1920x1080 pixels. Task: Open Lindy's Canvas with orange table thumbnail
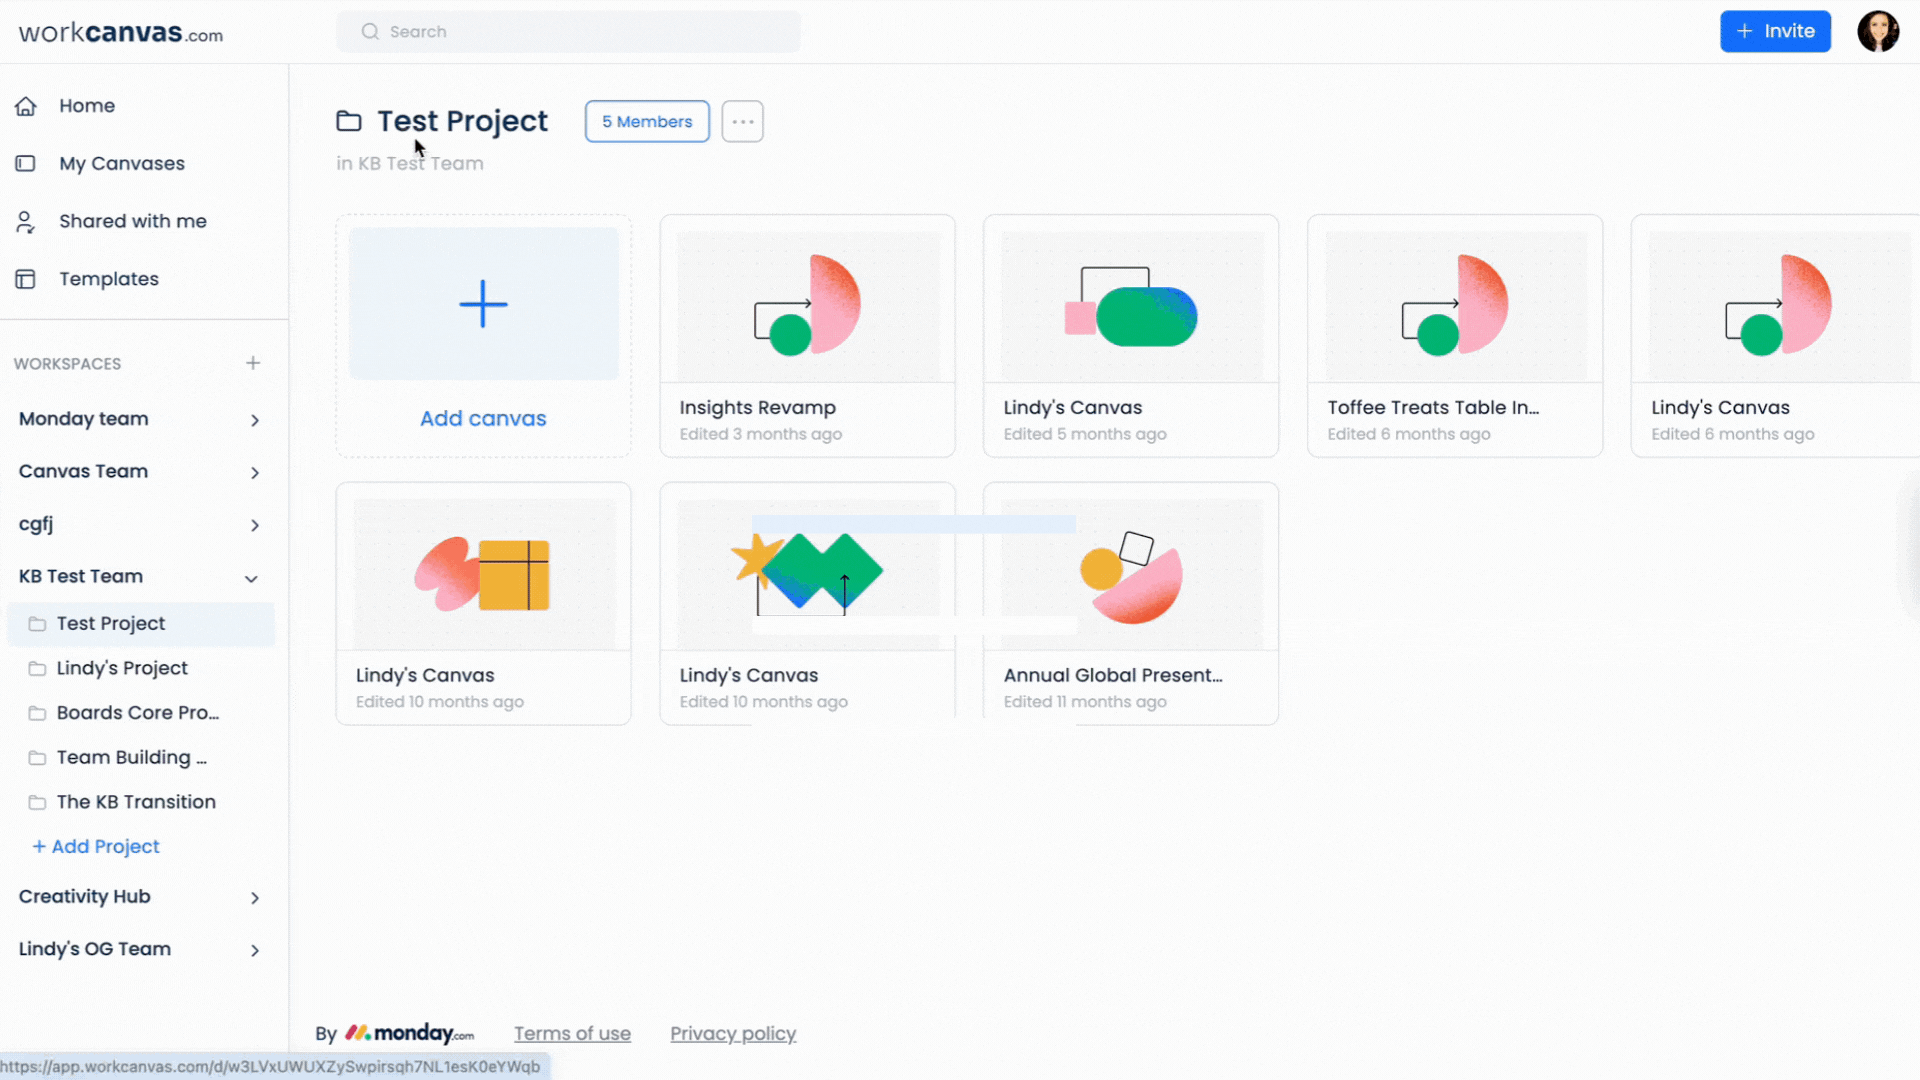tap(484, 604)
